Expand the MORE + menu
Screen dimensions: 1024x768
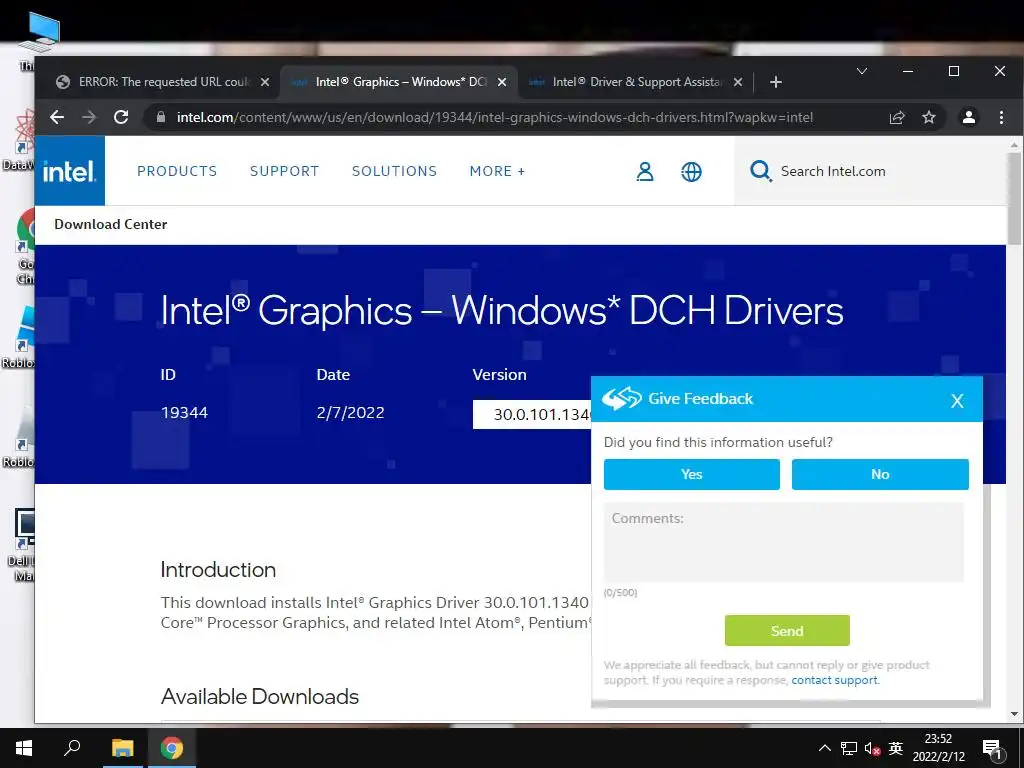(x=497, y=171)
